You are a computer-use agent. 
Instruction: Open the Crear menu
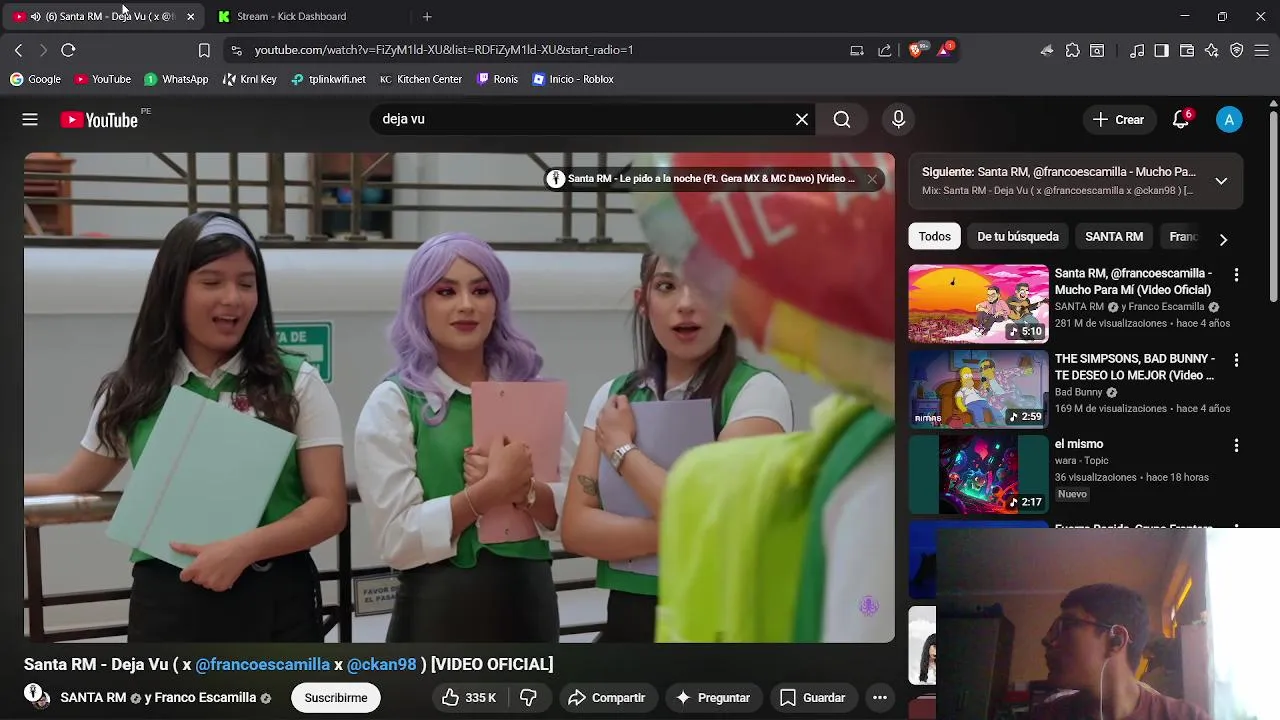pos(1118,119)
